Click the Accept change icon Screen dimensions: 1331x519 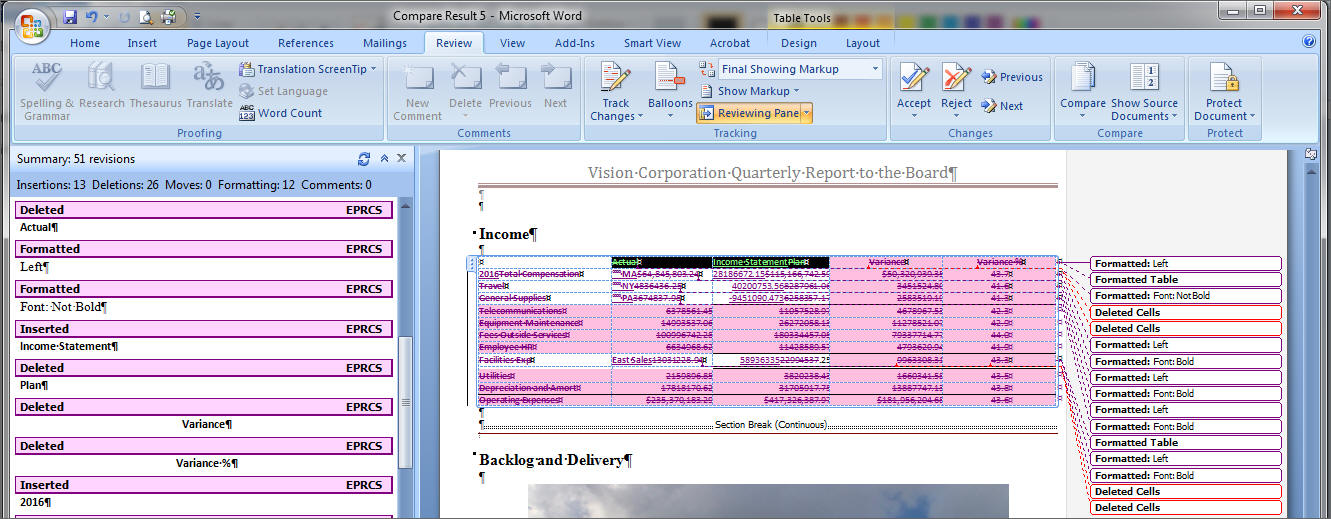[914, 78]
